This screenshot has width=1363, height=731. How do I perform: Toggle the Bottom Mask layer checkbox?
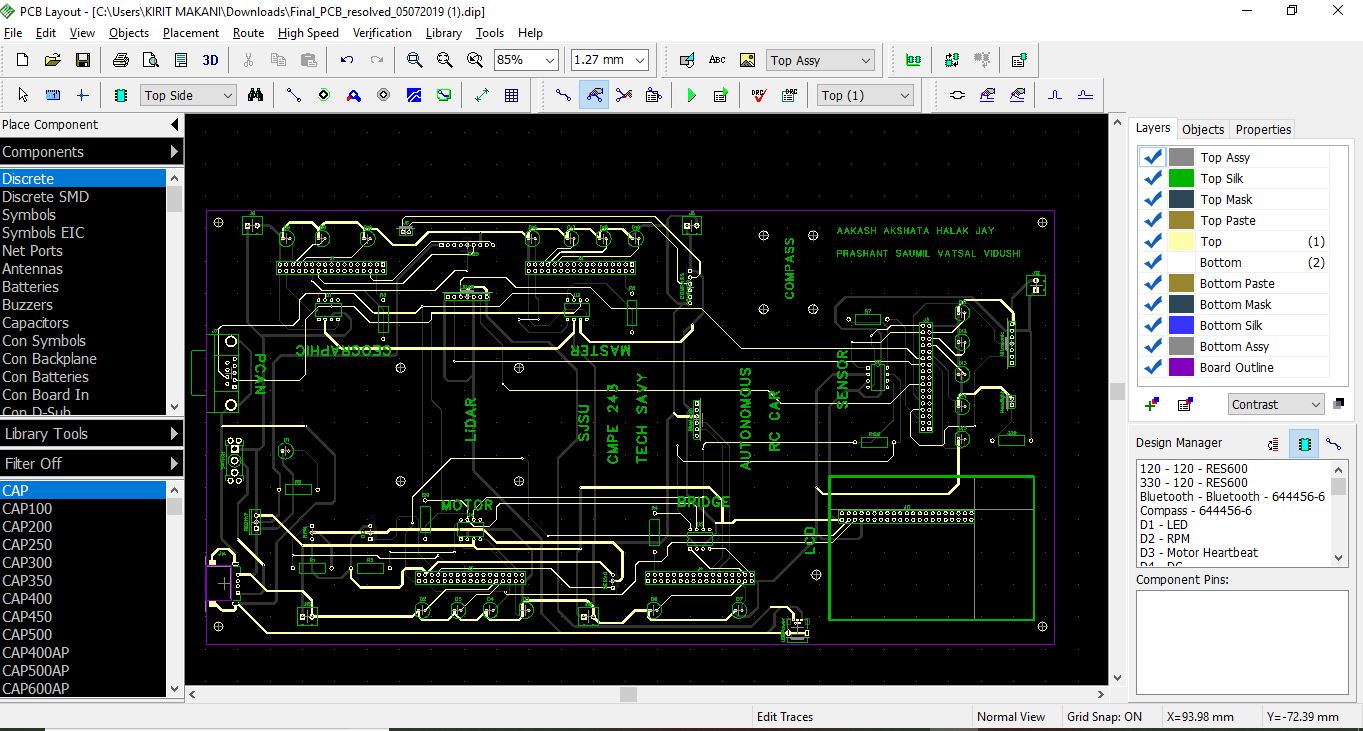1152,304
